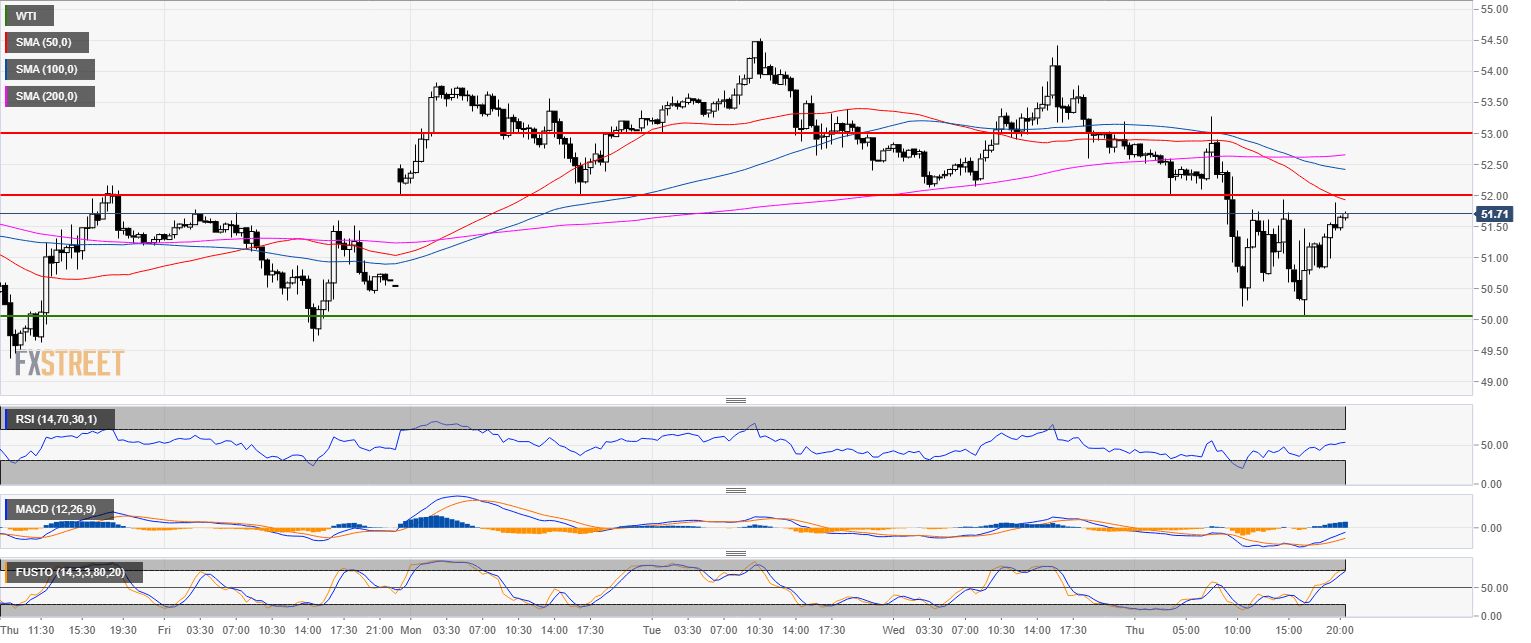
Task: Click the FXSTREET watermark logo
Action: (69, 363)
